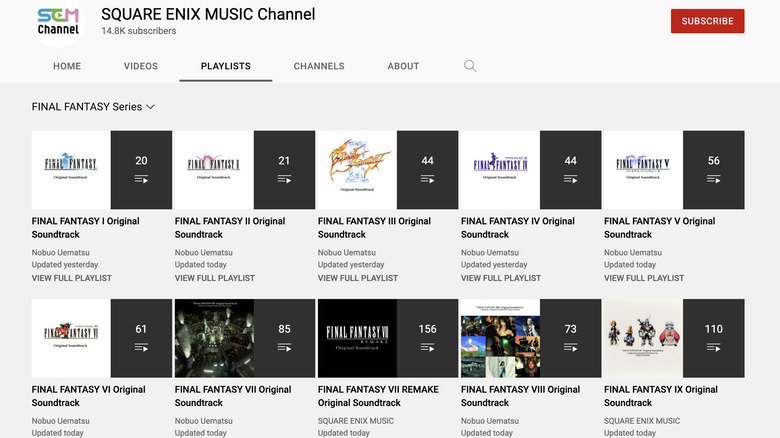Click title FINAL FANTASY VIII Original Soundtrack

coord(520,396)
